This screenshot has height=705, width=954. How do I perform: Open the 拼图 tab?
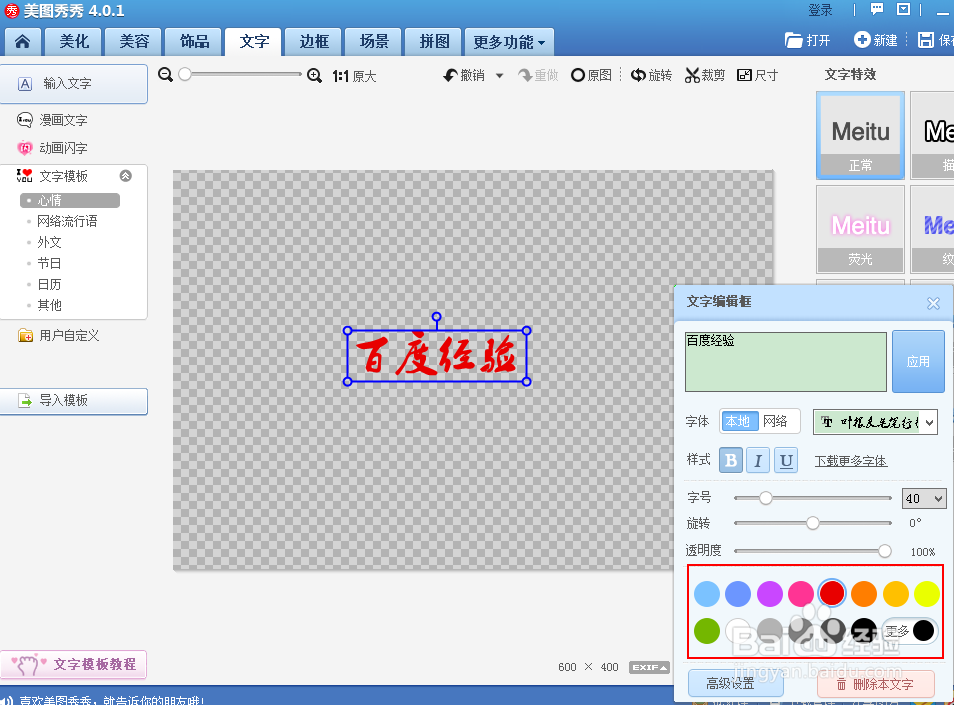tap(434, 41)
